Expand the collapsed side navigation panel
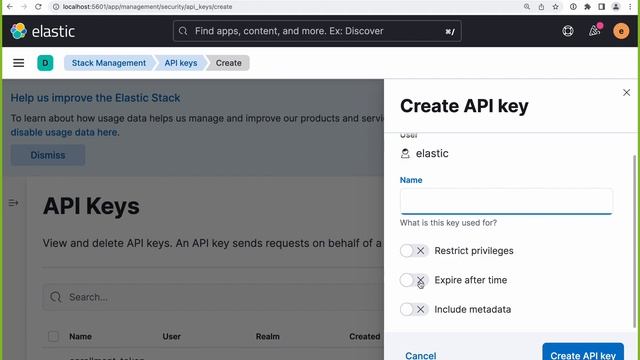The height and width of the screenshot is (360, 640). pyautogui.click(x=13, y=202)
